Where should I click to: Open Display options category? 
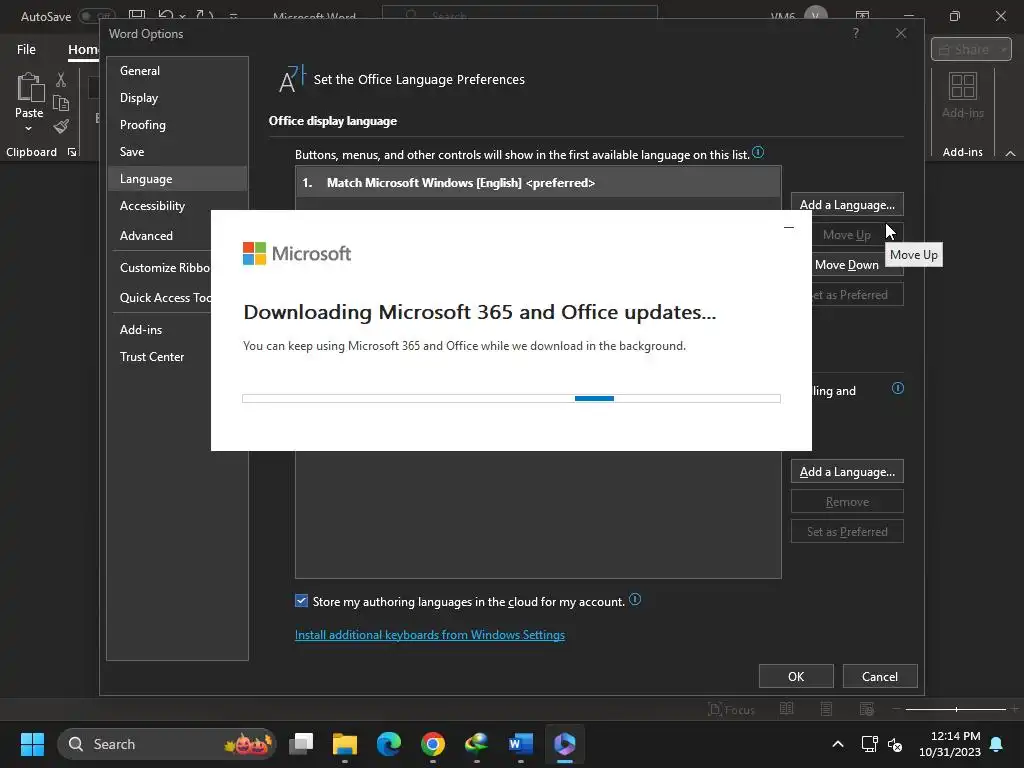178,98
